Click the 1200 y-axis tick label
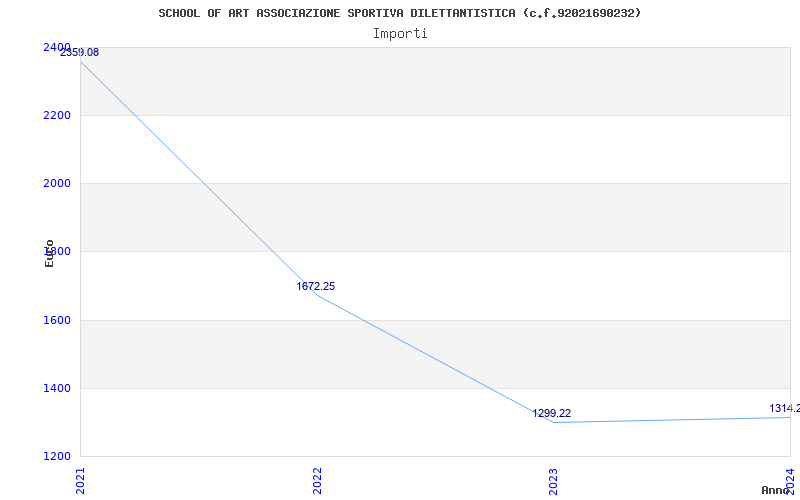Screen dimensions: 800x500 [x=57, y=457]
